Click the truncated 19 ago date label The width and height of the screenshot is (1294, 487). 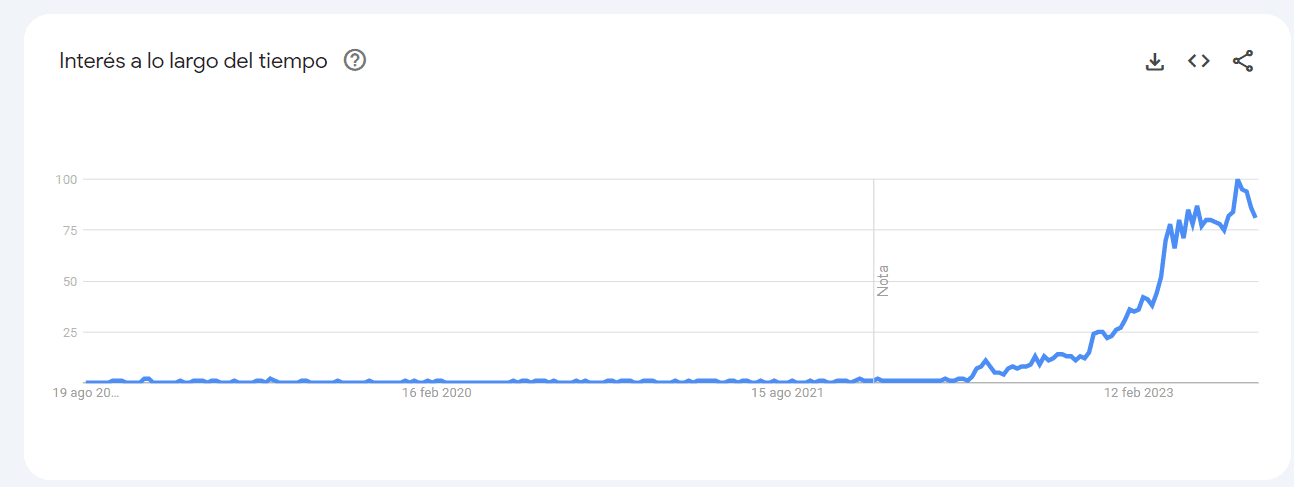click(86, 394)
